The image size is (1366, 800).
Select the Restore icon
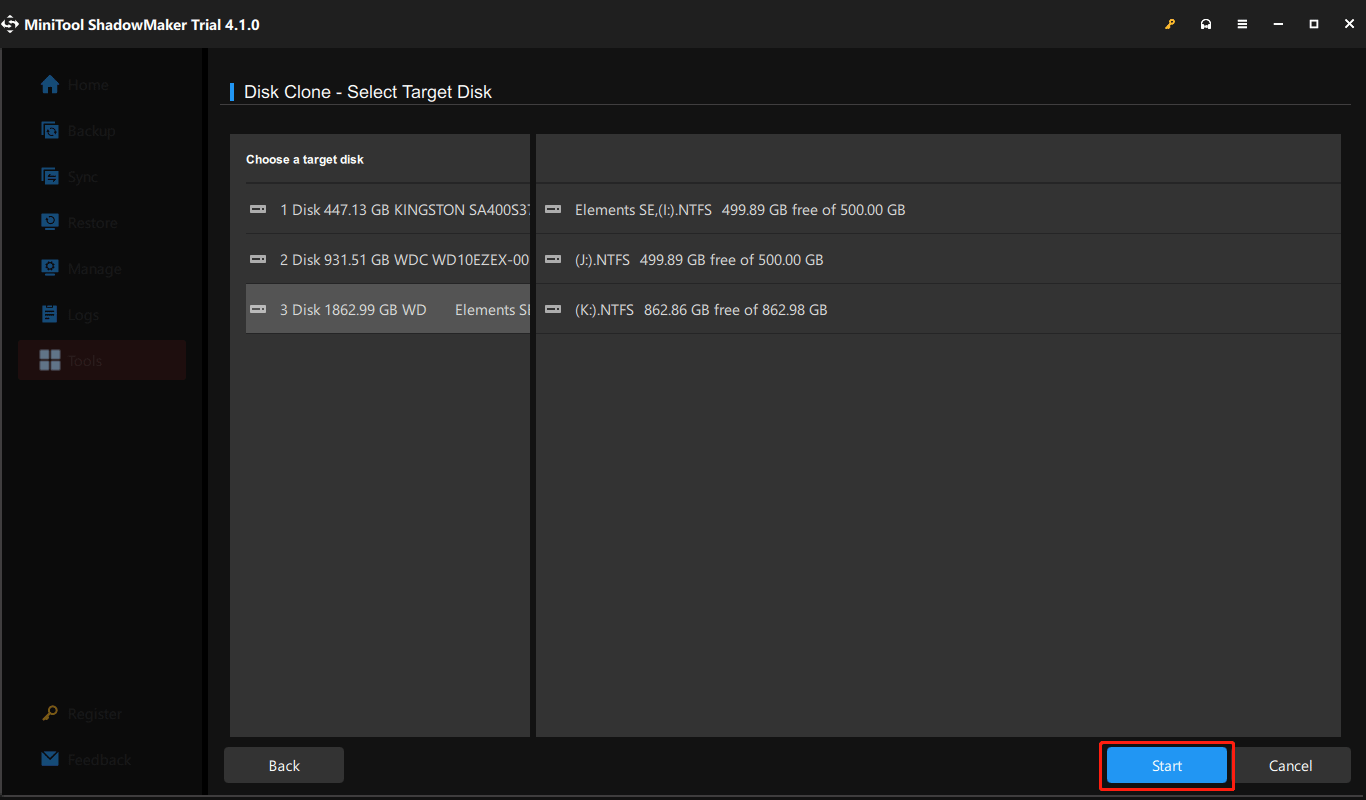point(49,222)
